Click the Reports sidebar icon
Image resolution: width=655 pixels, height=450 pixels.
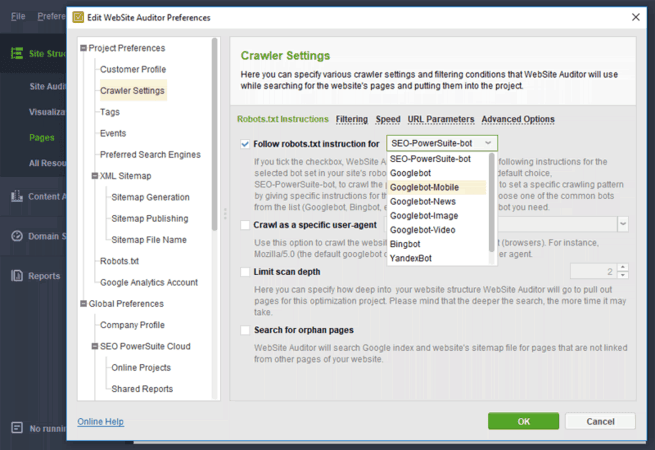coord(17,276)
